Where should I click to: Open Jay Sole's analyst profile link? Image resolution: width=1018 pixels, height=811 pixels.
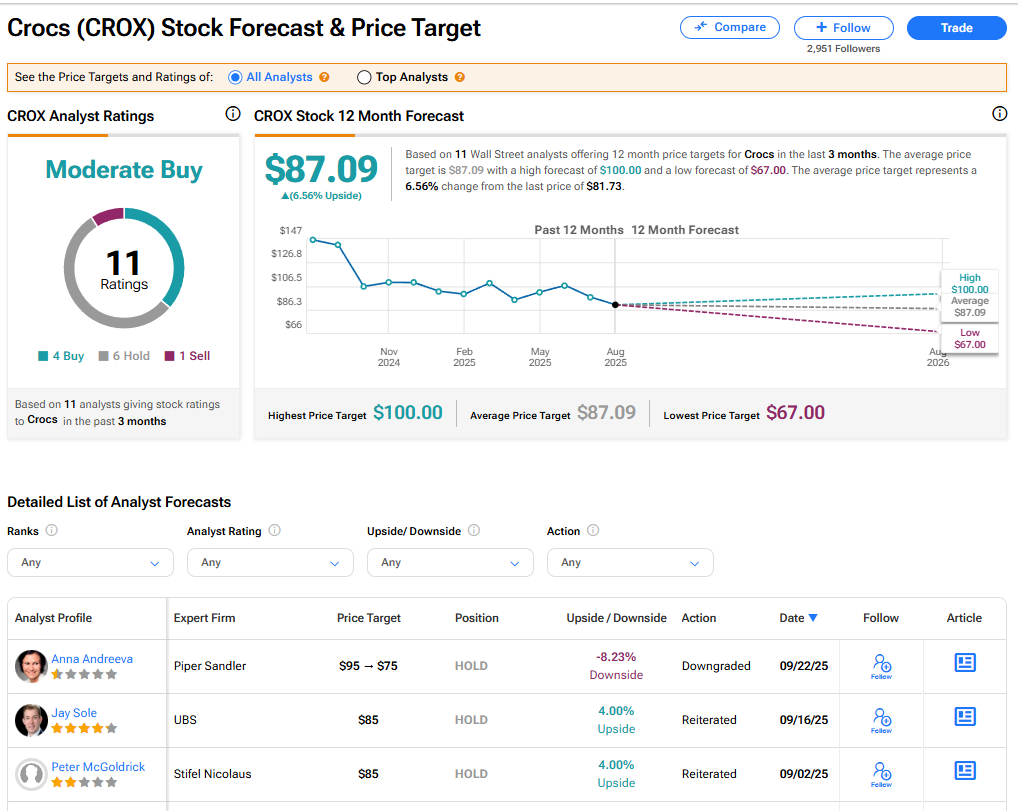point(74,712)
